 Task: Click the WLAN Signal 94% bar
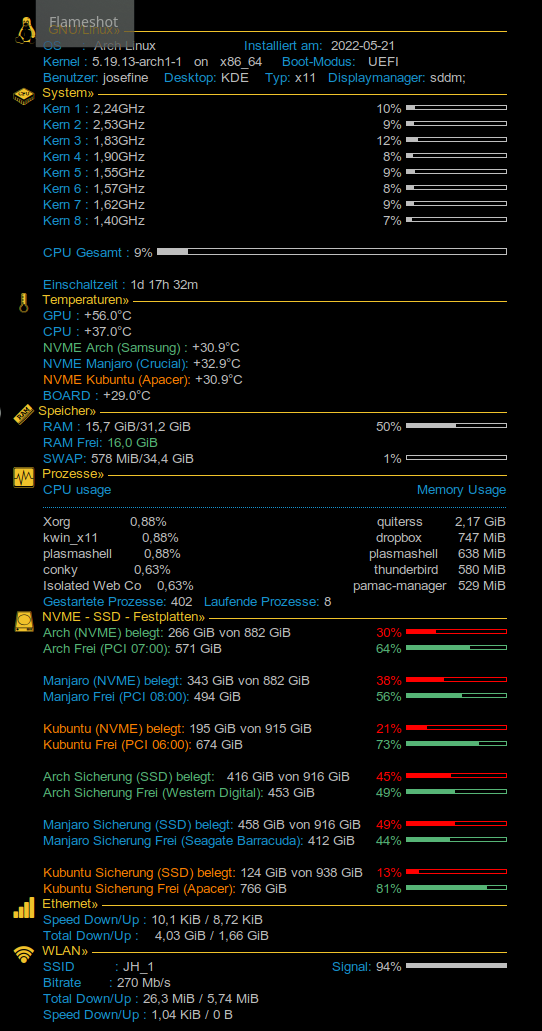pyautogui.click(x=456, y=966)
